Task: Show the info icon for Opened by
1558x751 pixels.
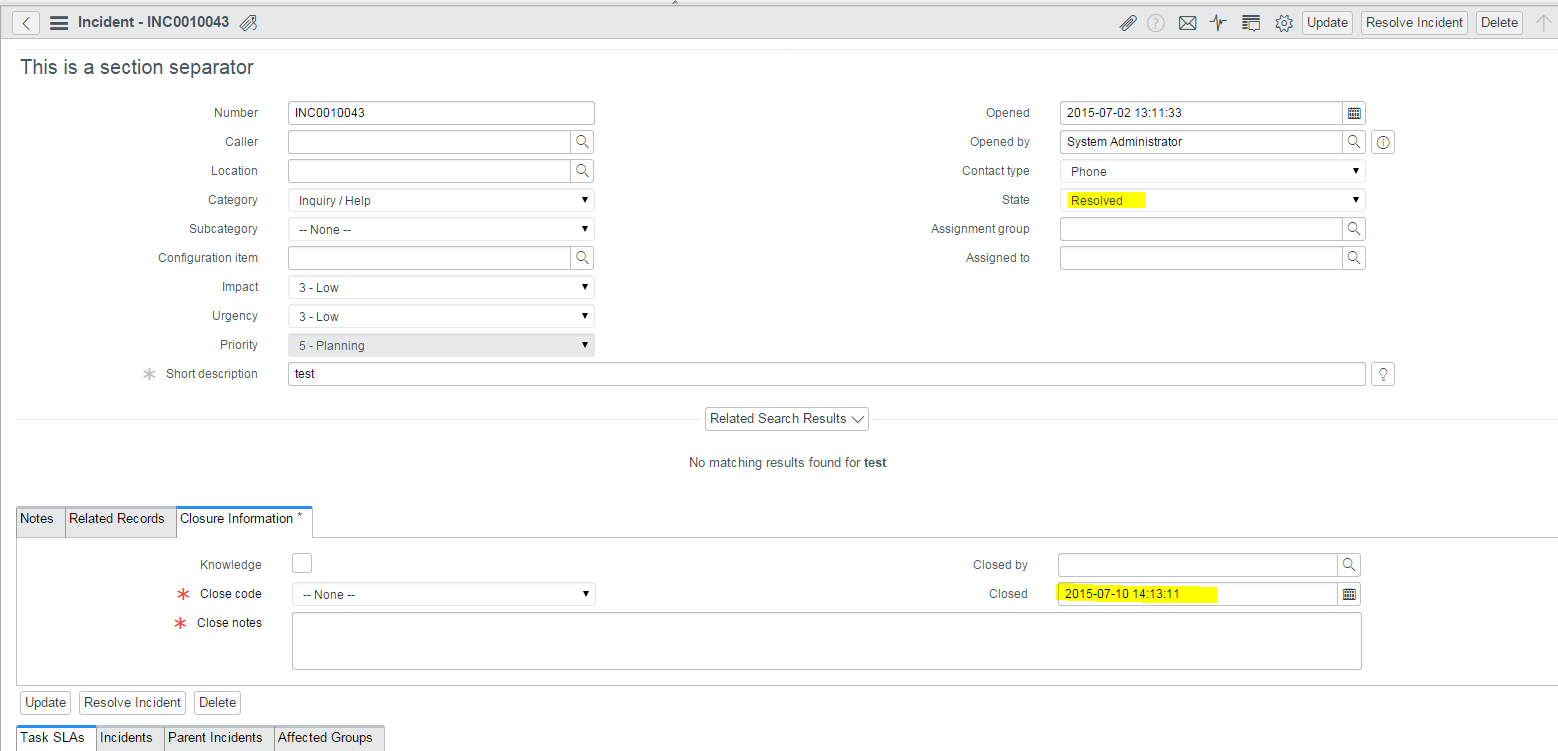Action: coord(1383,142)
